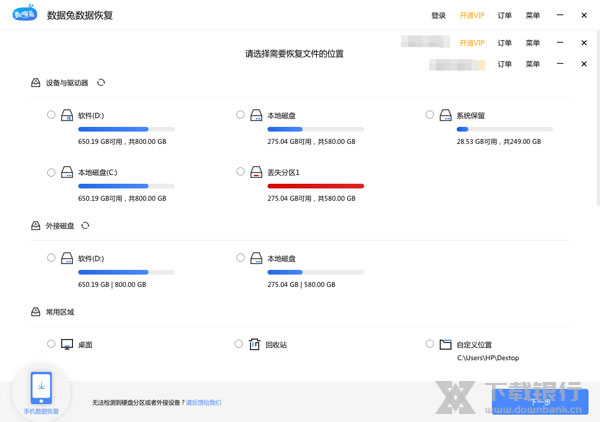600x422 pixels.
Task: Click the 无法检测到硬盘分区或者外接设备？ text
Action: pos(138,402)
